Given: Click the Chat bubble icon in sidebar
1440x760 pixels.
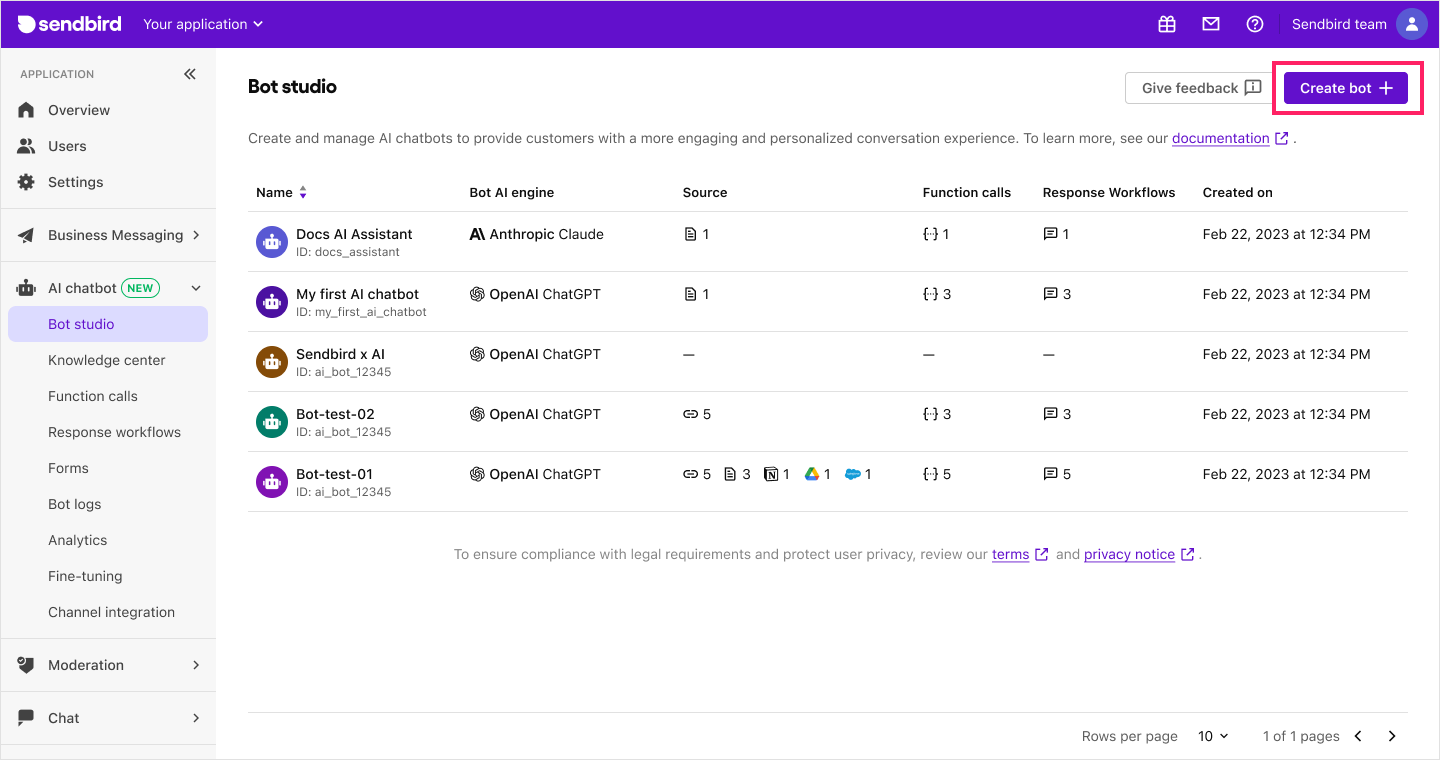Looking at the screenshot, I should pos(27,718).
